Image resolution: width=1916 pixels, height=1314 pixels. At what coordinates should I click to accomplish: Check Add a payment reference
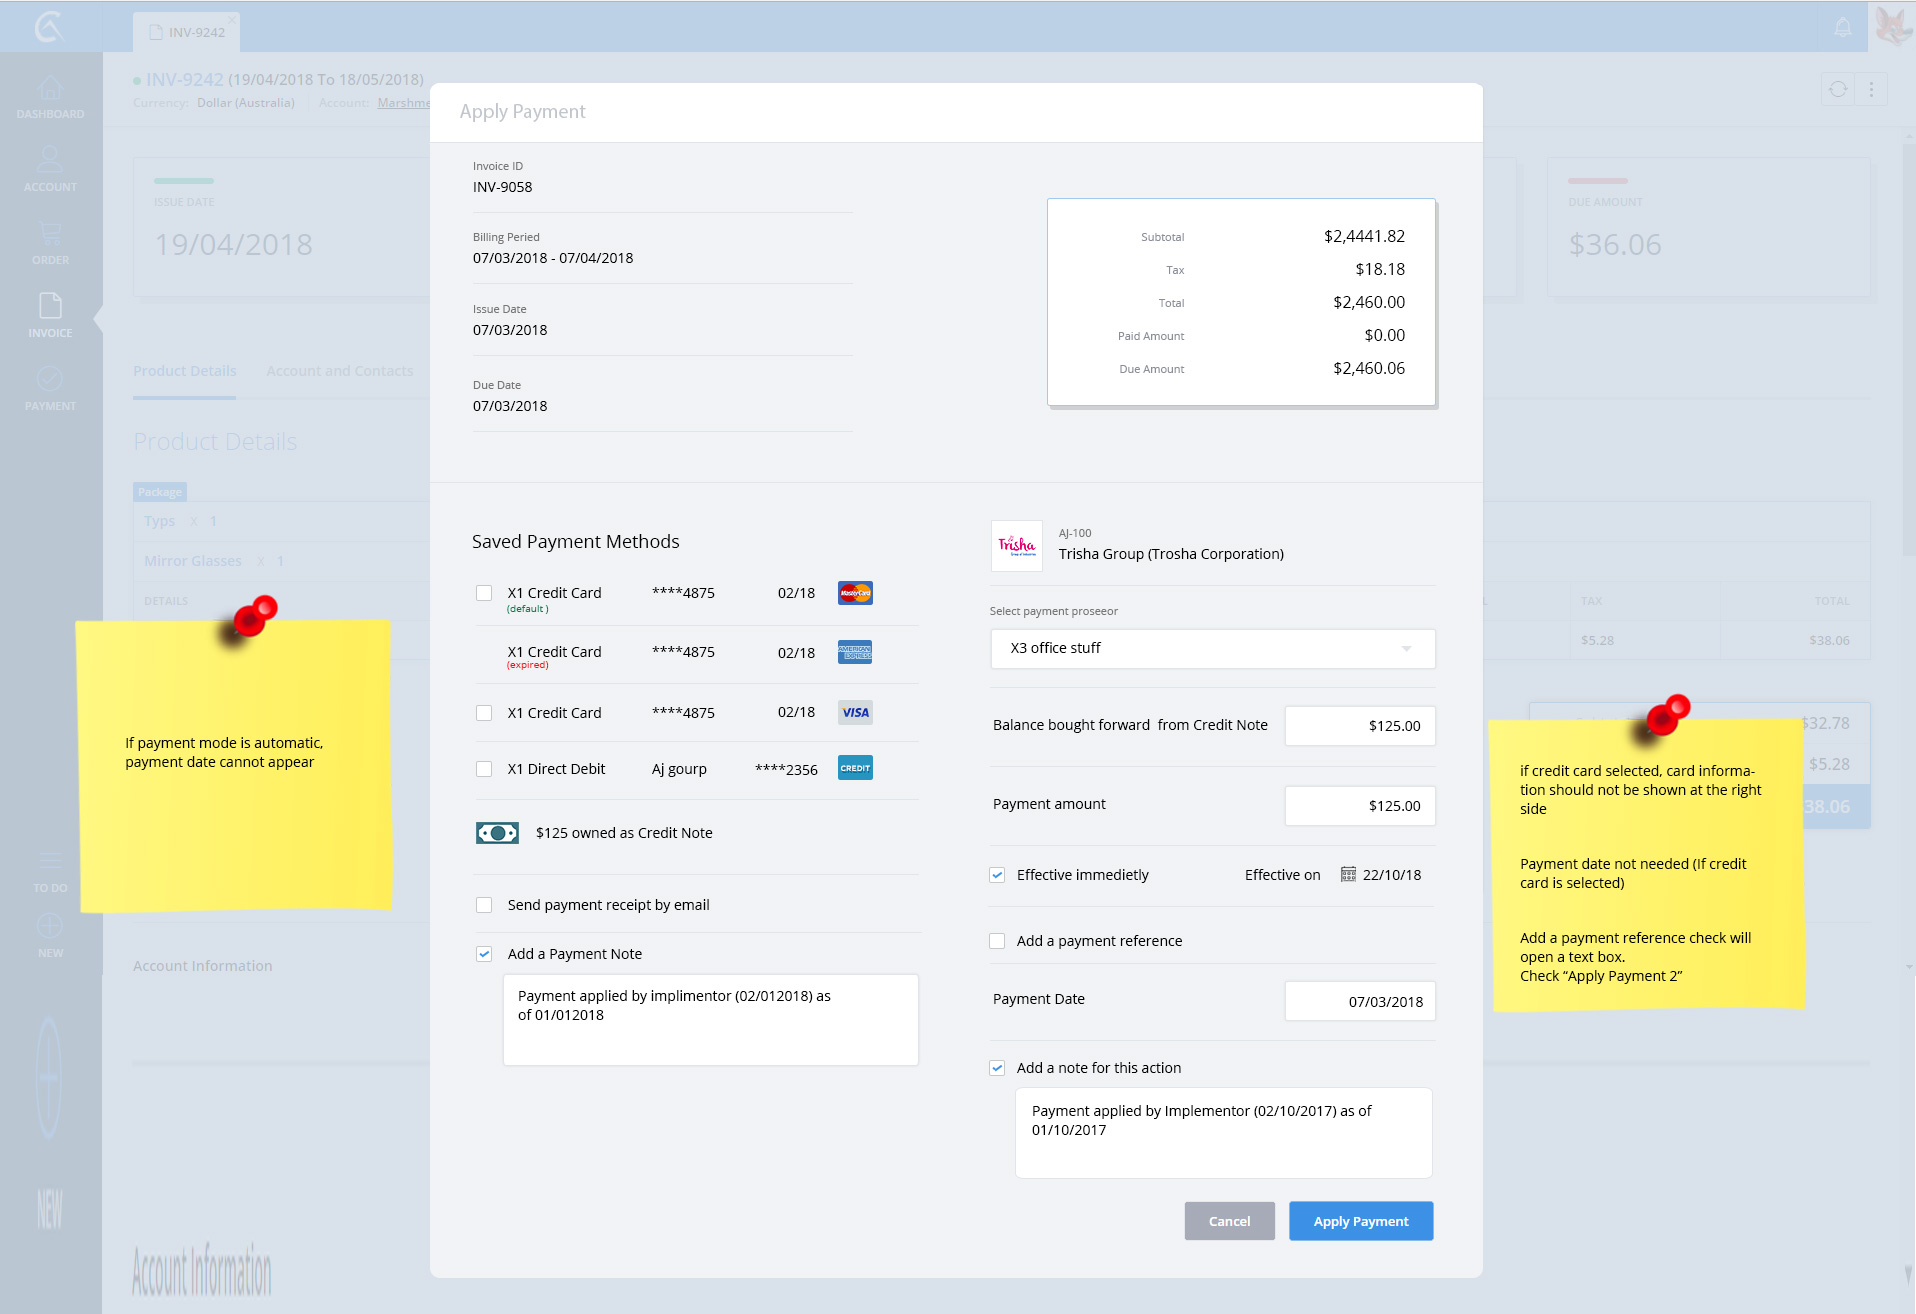coord(997,941)
